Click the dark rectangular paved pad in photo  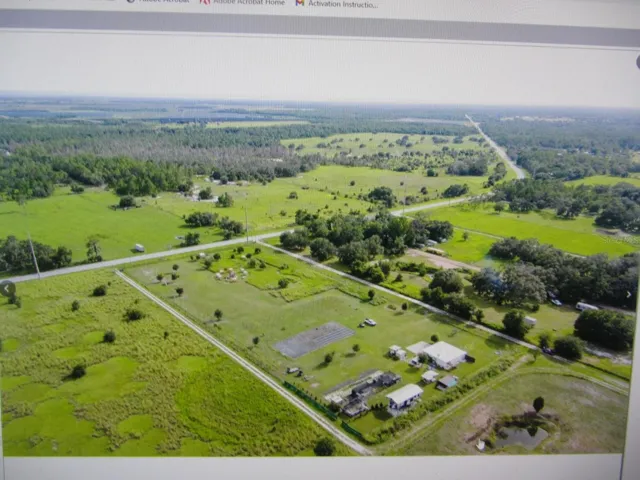313,339
